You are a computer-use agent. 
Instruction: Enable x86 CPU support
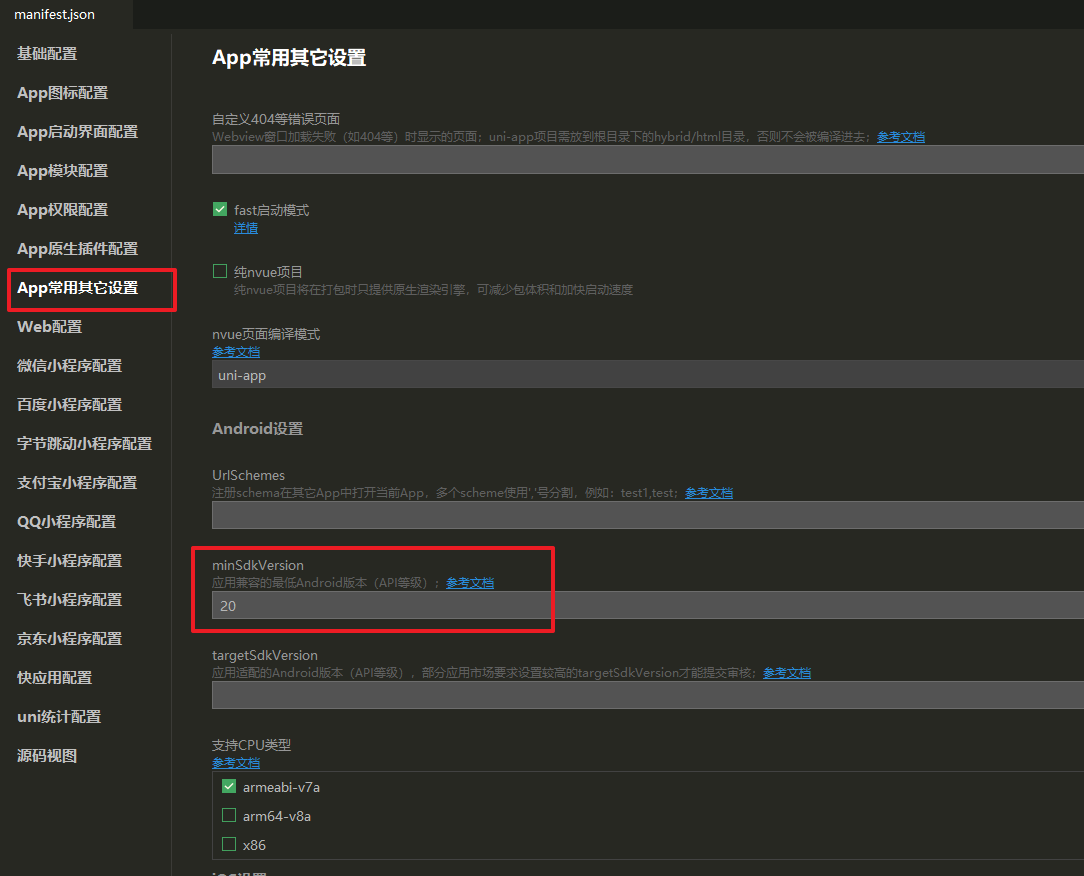coord(228,844)
